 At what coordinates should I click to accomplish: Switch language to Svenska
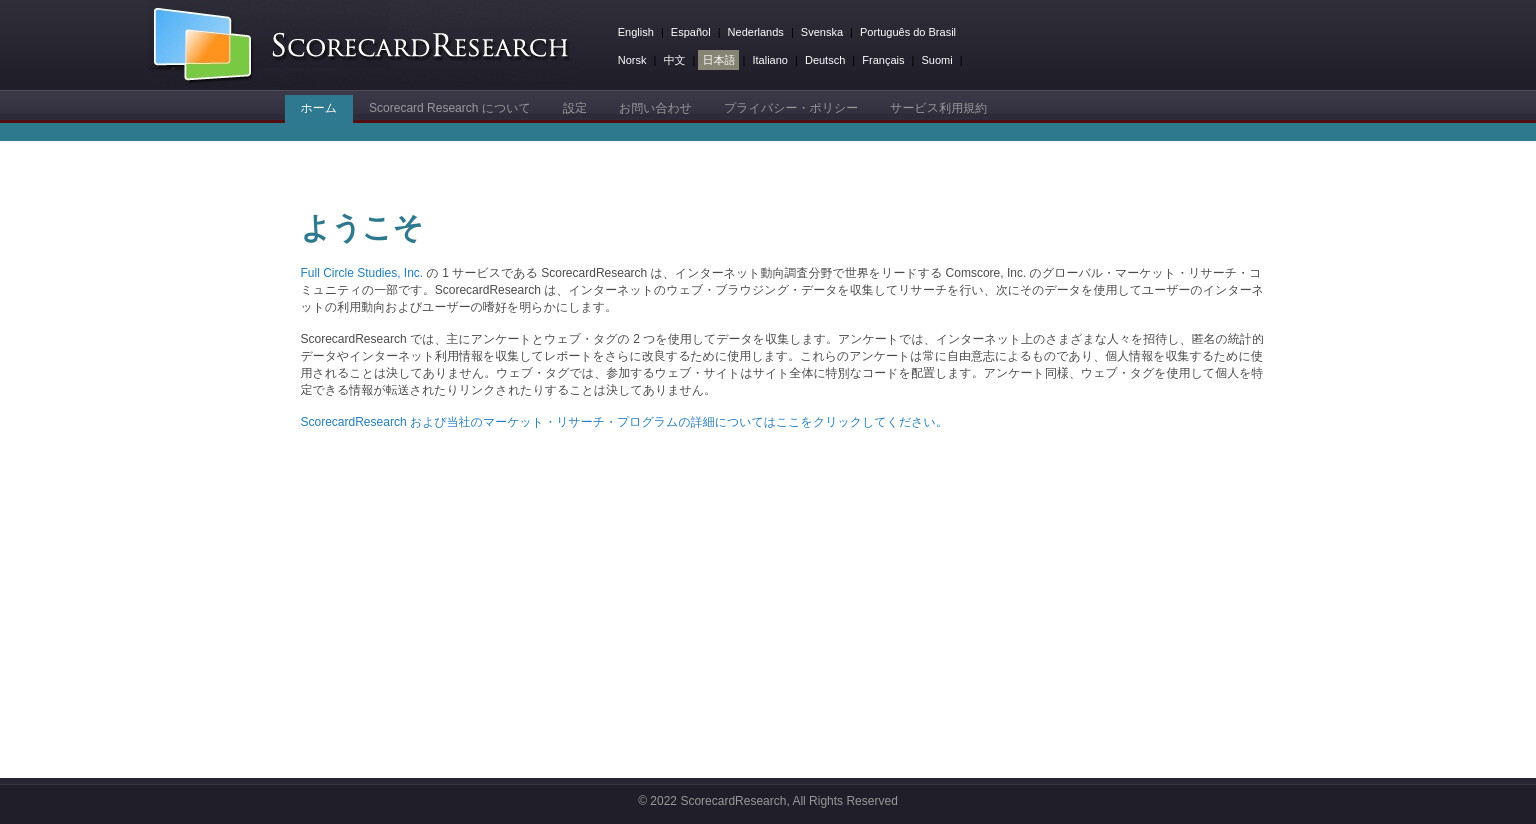point(821,32)
